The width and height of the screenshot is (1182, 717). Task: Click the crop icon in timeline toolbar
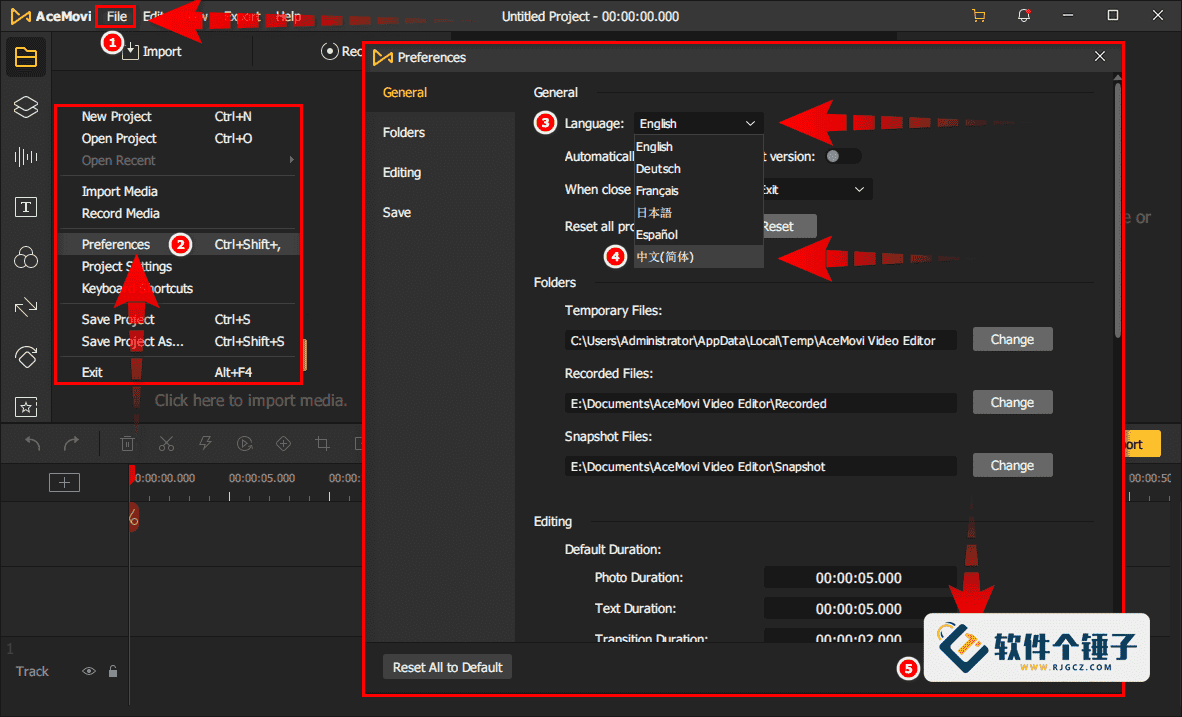(322, 444)
